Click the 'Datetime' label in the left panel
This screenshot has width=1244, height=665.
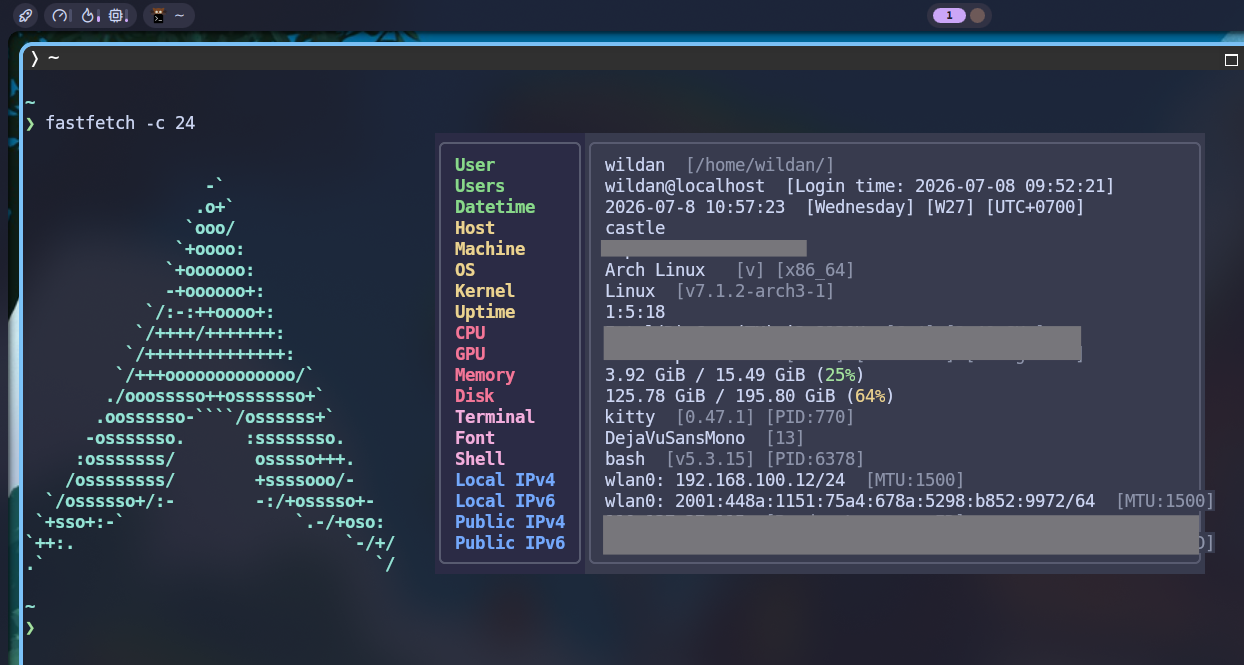(495, 207)
